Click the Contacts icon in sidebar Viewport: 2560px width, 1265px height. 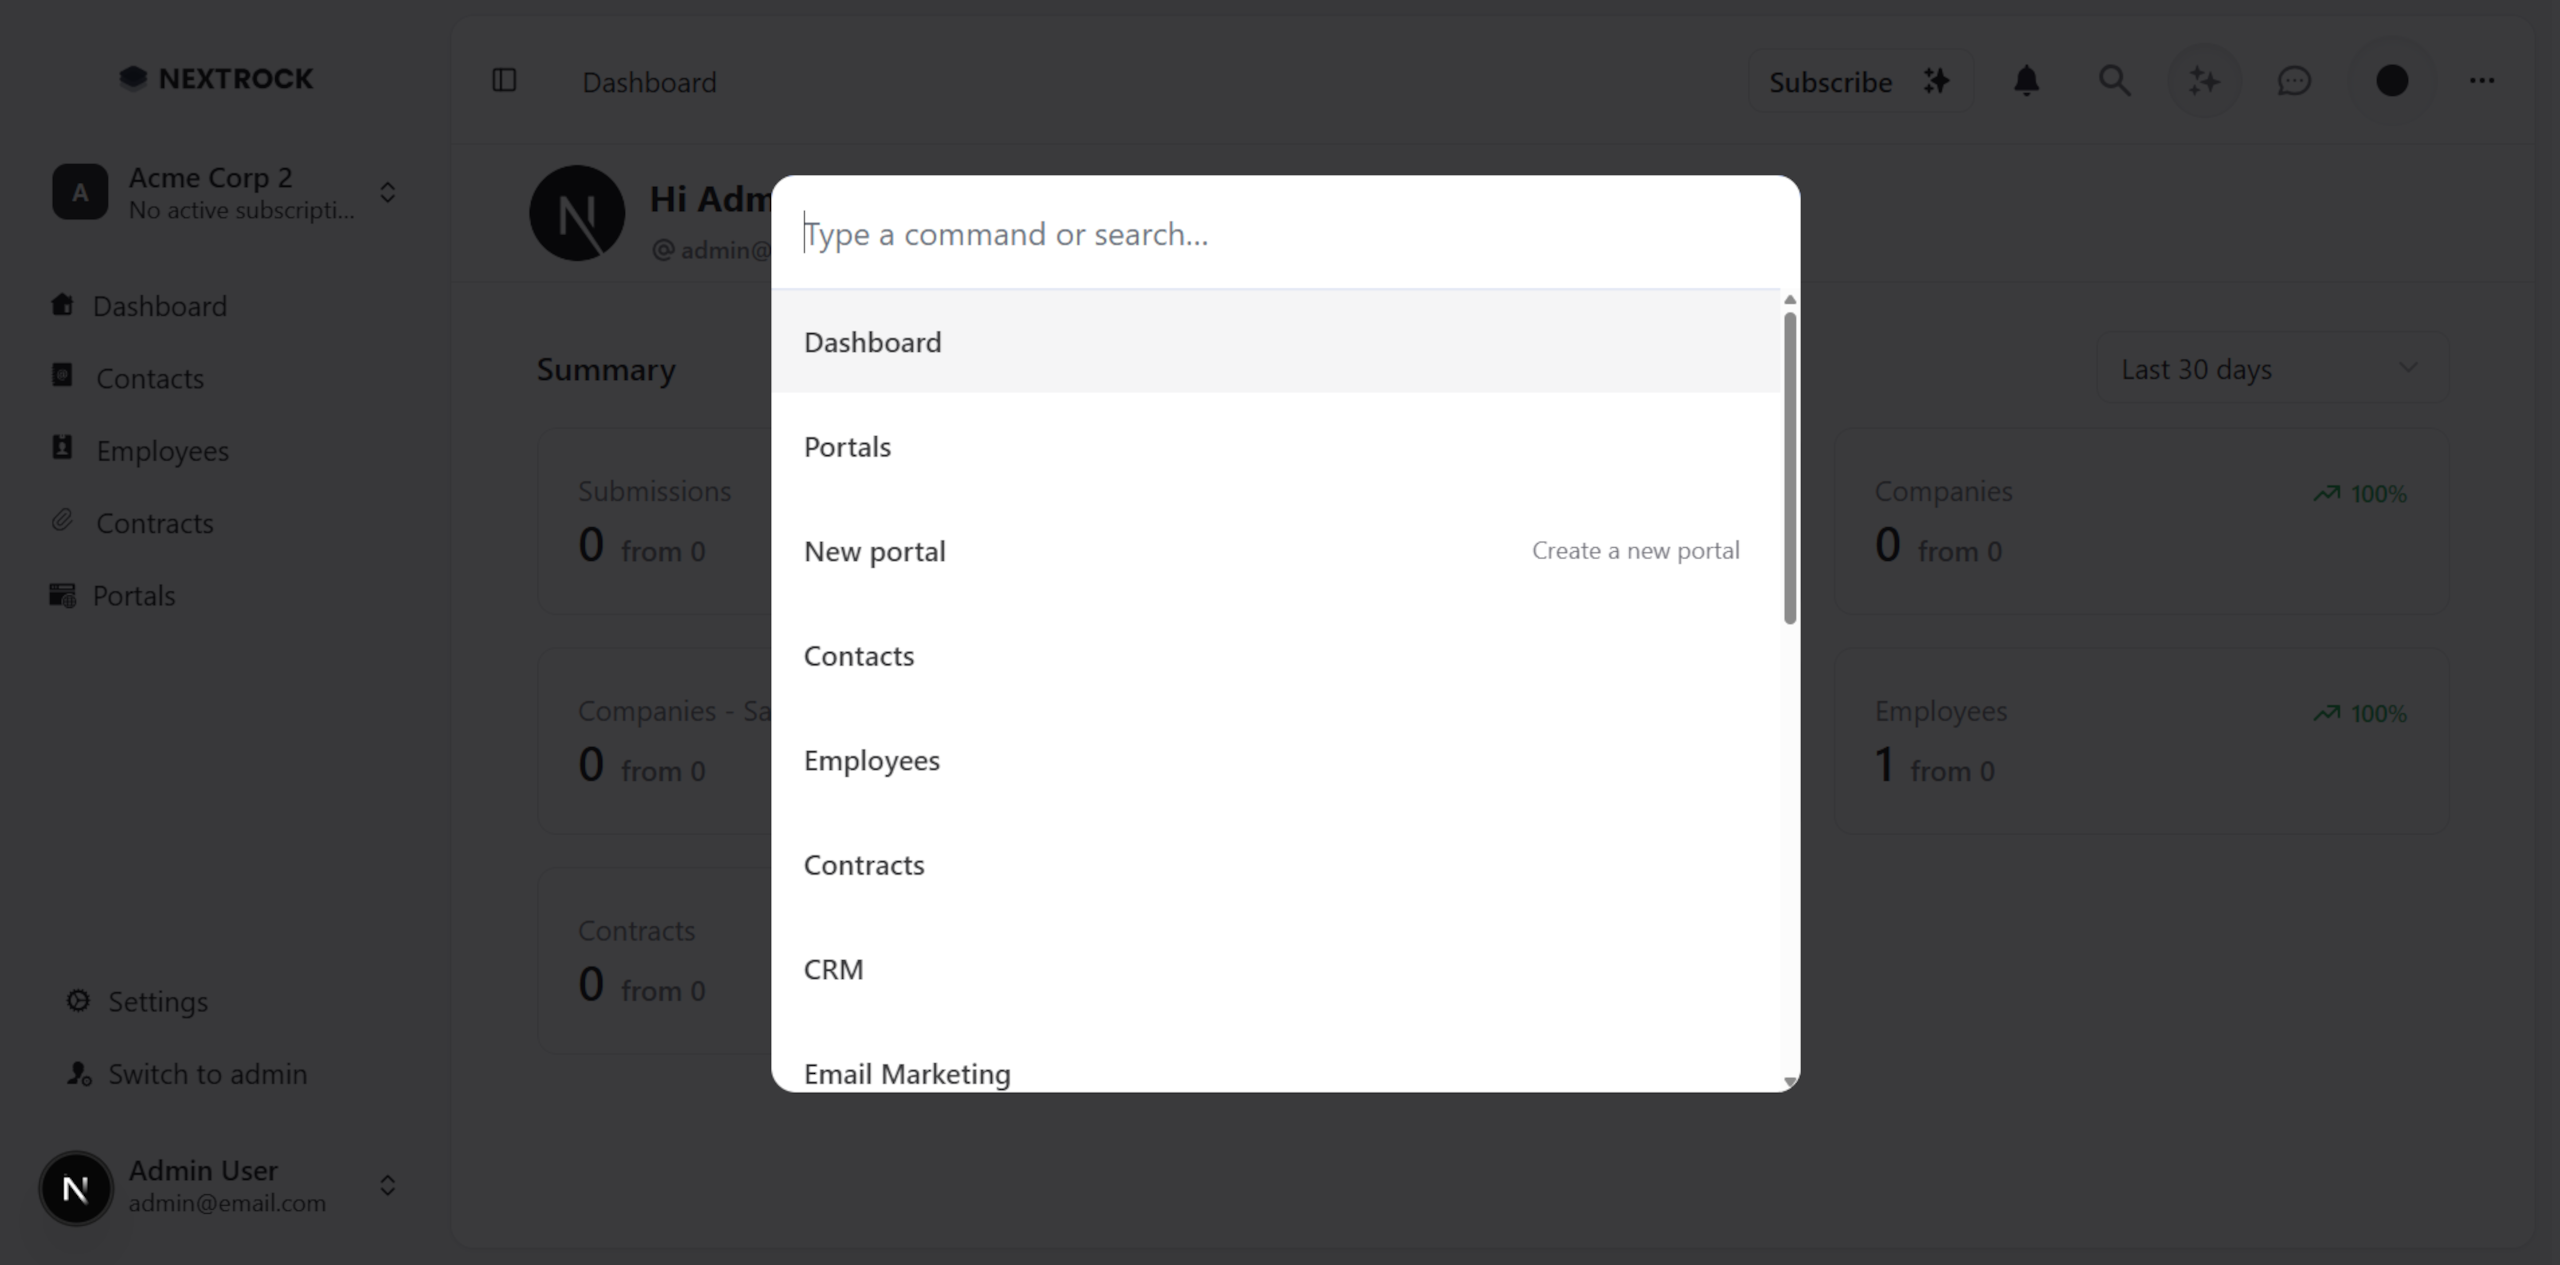(x=62, y=376)
